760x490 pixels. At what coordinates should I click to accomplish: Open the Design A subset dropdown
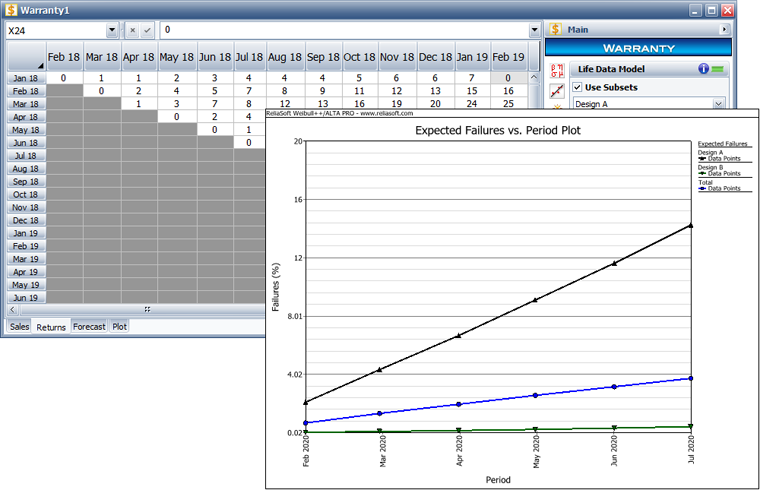click(718, 103)
